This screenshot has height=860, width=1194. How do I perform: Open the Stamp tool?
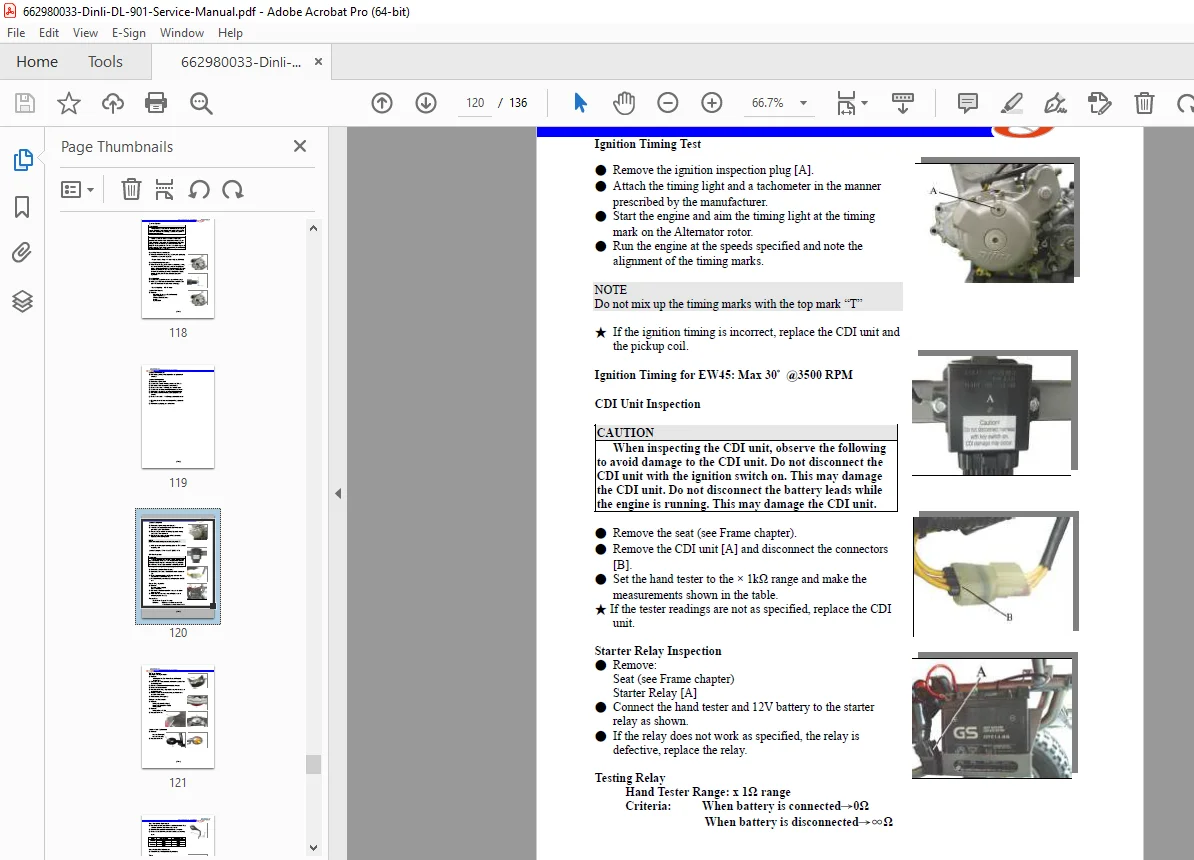tap(1100, 103)
